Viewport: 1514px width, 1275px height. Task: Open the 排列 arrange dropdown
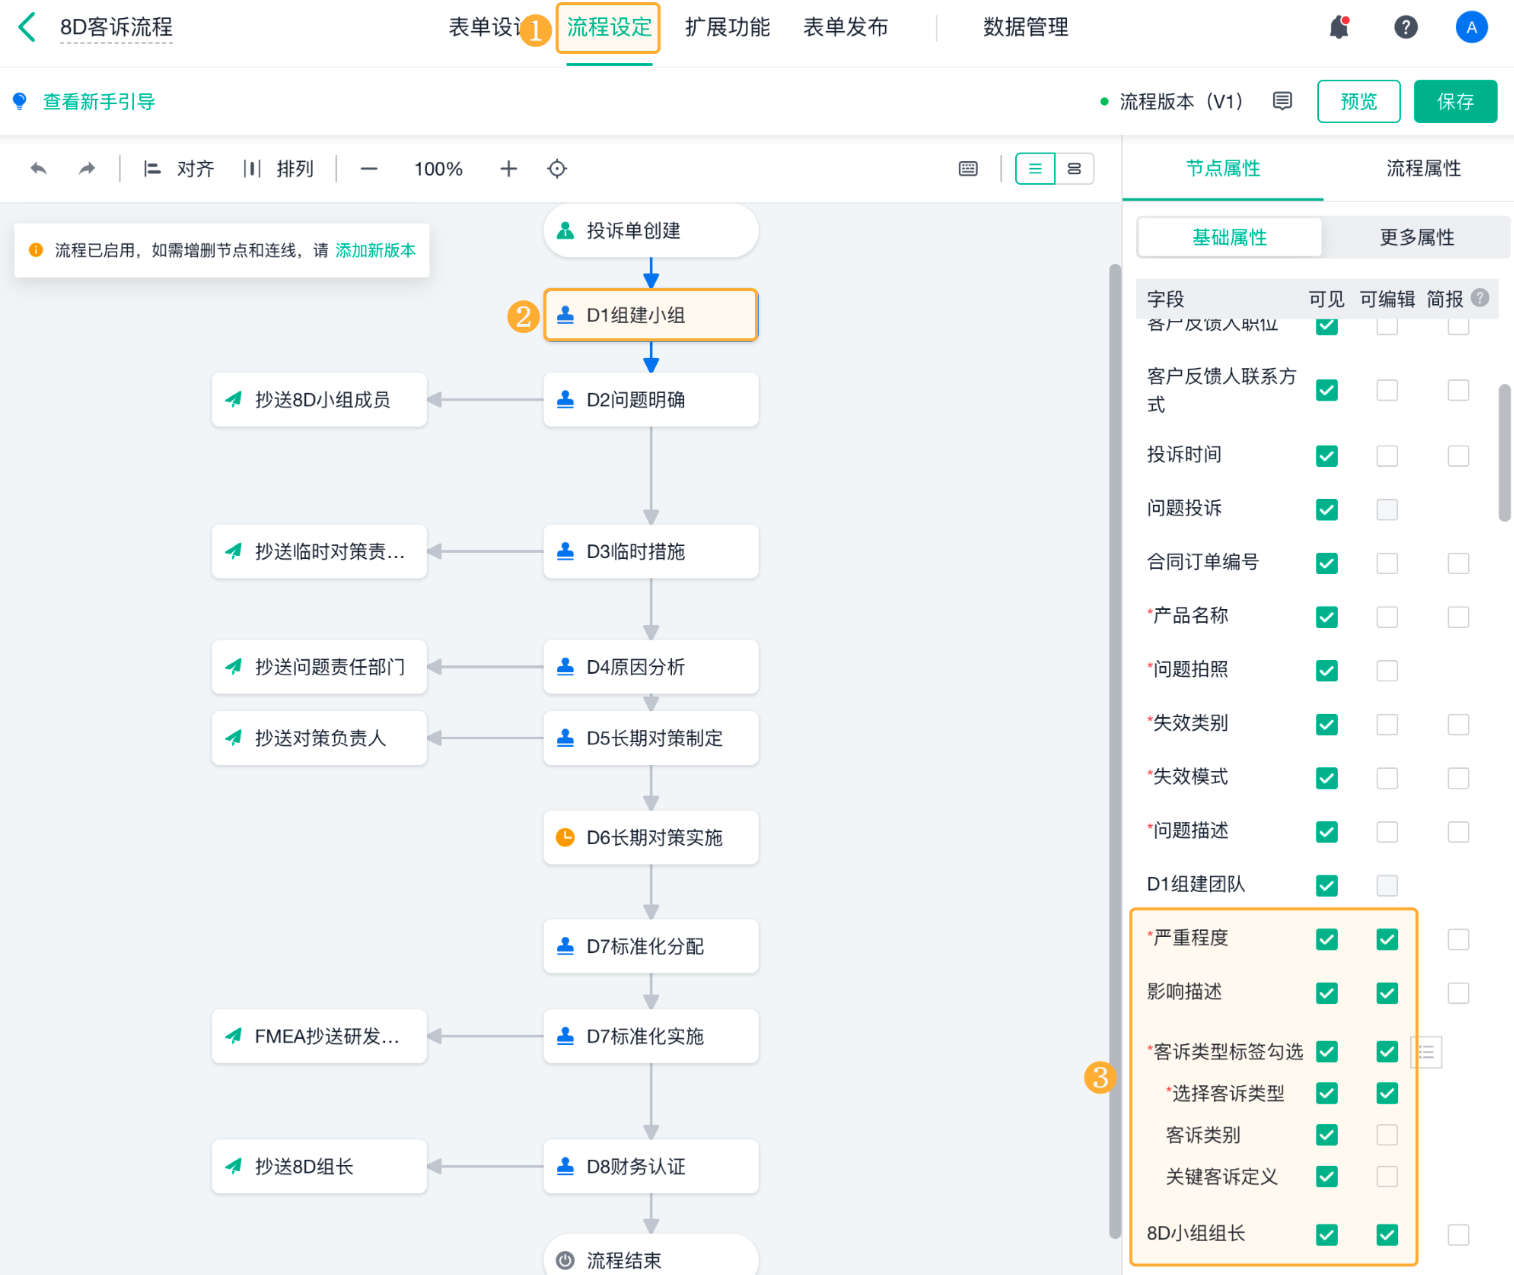(279, 169)
